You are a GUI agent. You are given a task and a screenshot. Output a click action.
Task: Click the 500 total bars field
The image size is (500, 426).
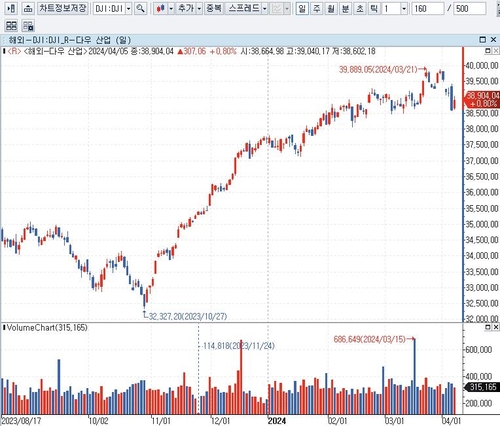coord(470,8)
